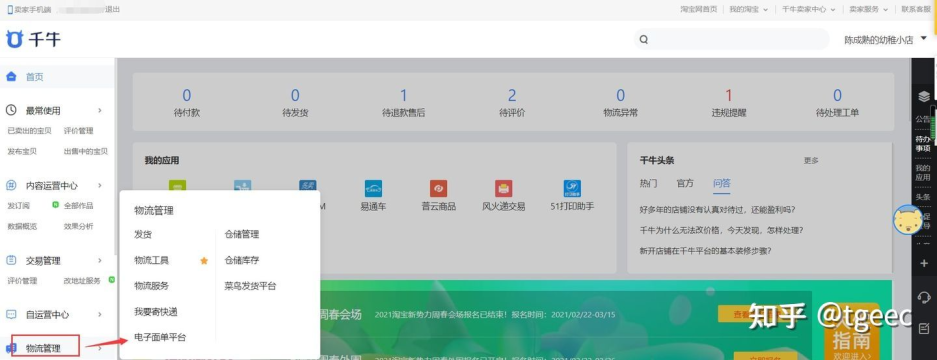Expand the 最常使用 chevron
The height and width of the screenshot is (360, 937).
pyautogui.click(x=100, y=111)
